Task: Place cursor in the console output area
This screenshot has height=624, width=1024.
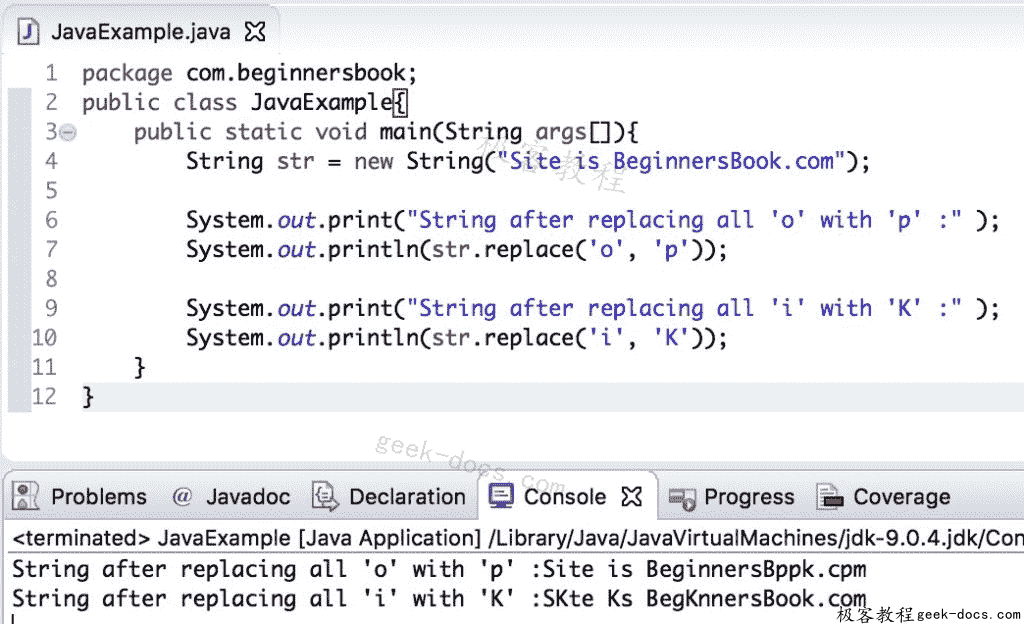Action: 400,583
